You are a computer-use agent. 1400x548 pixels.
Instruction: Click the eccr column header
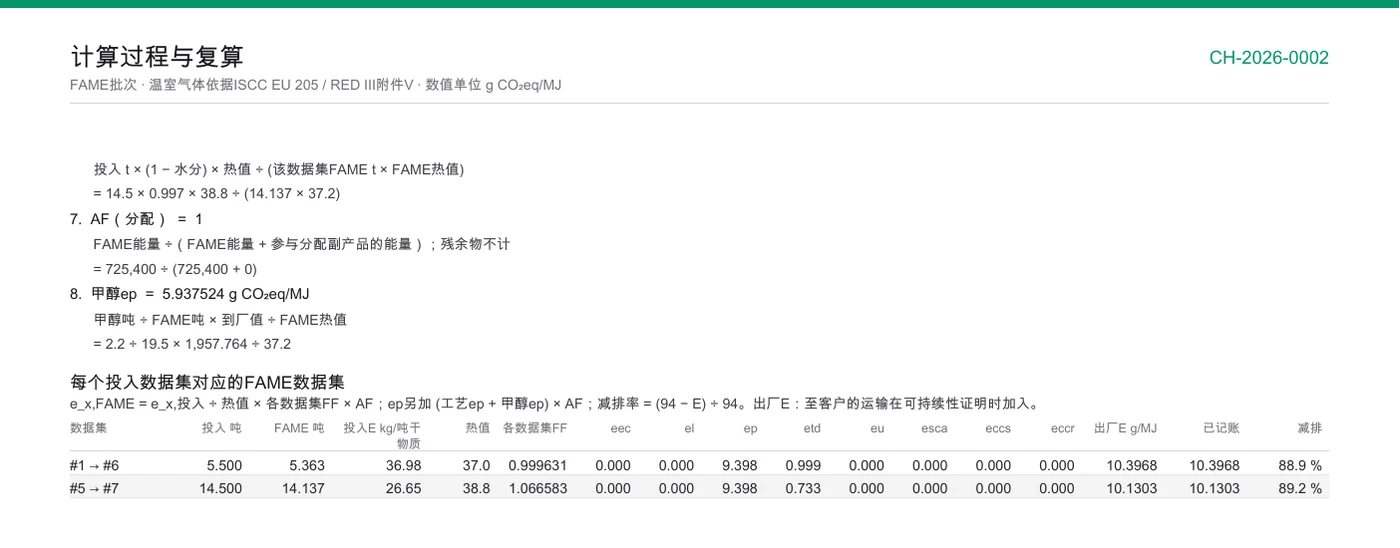[x=1063, y=428]
